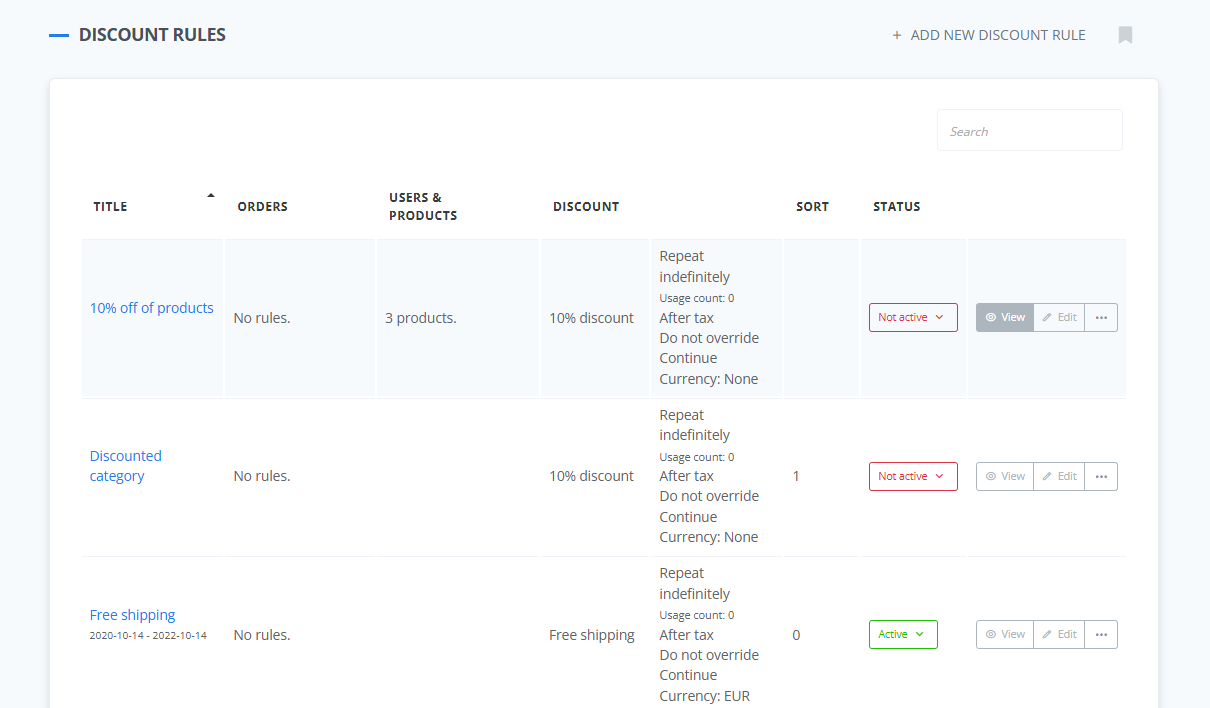Image resolution: width=1210 pixels, height=708 pixels.
Task: Click 'Usage count: 0' in Free shipping row
Action: coord(697,615)
